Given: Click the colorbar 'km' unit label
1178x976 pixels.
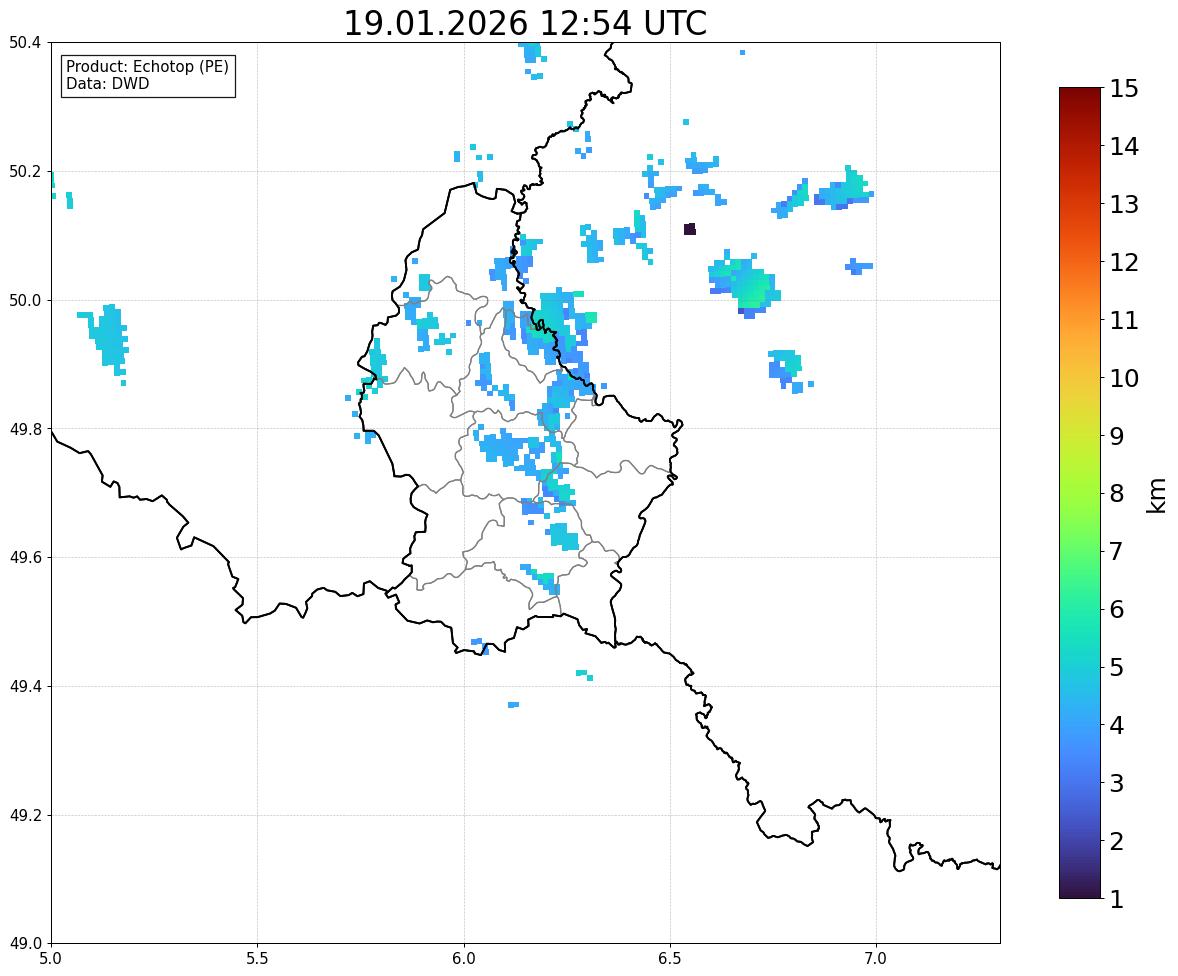Looking at the screenshot, I should pos(1157,495).
